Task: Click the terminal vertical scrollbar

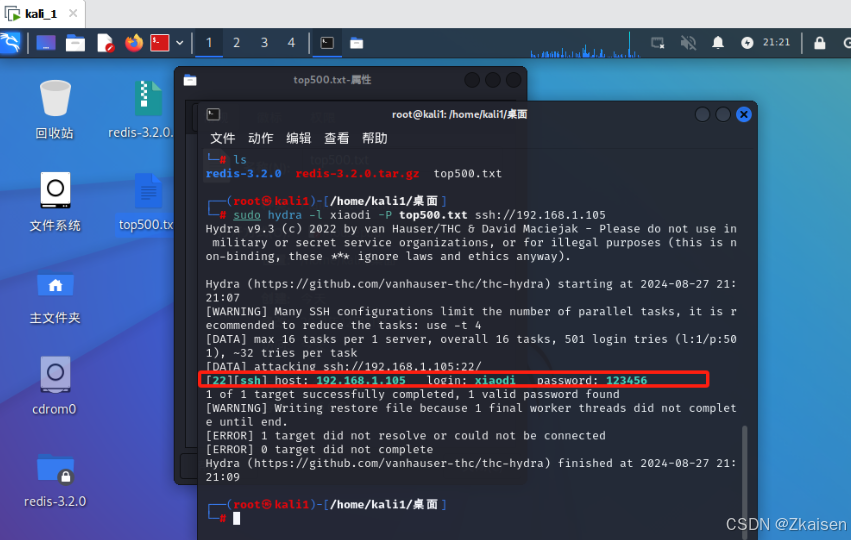Action: [745, 480]
